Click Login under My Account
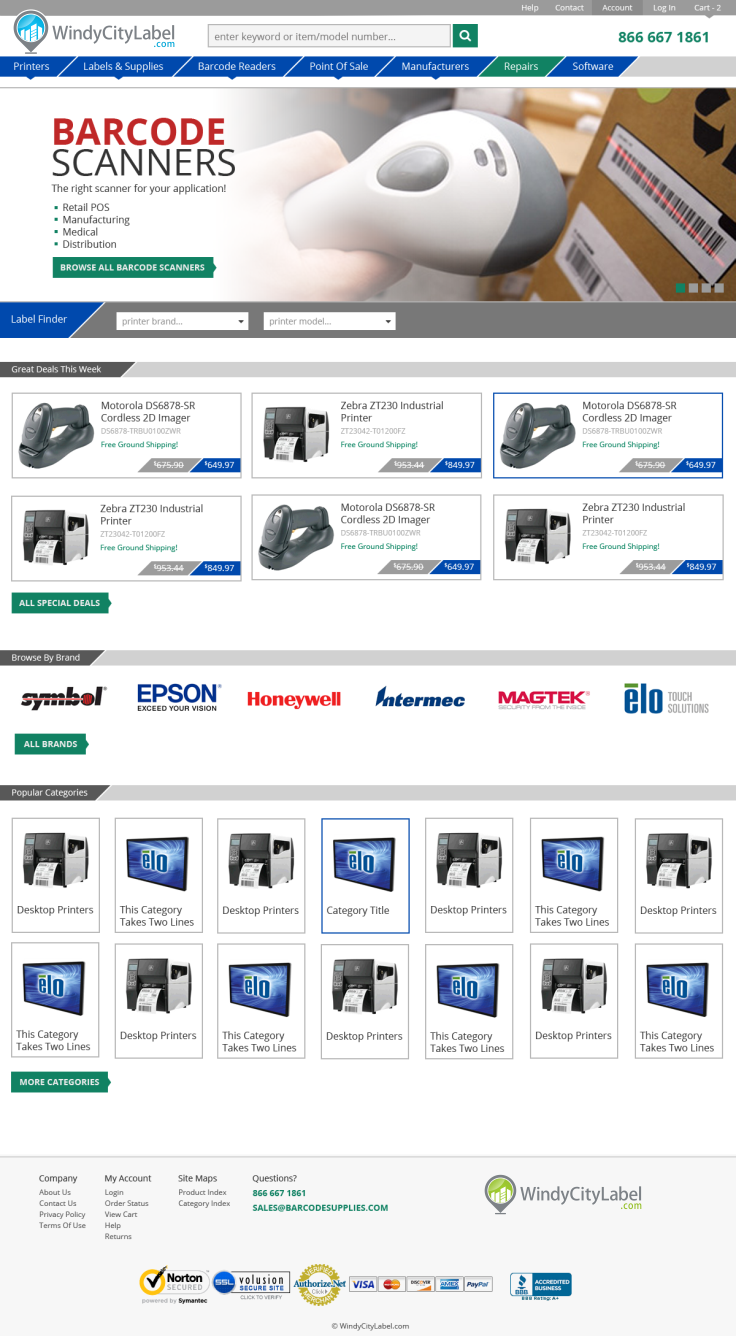The width and height of the screenshot is (736, 1336). pos(114,1192)
